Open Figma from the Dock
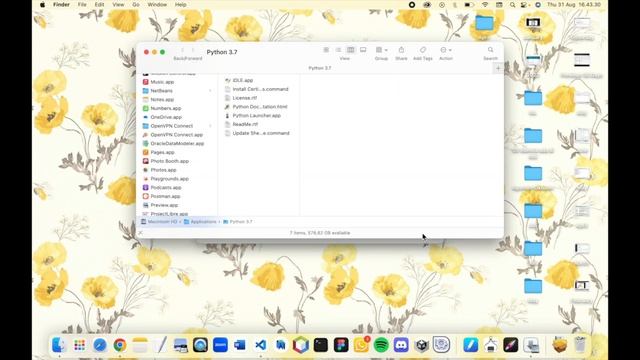This screenshot has height=360, width=640. [341, 345]
